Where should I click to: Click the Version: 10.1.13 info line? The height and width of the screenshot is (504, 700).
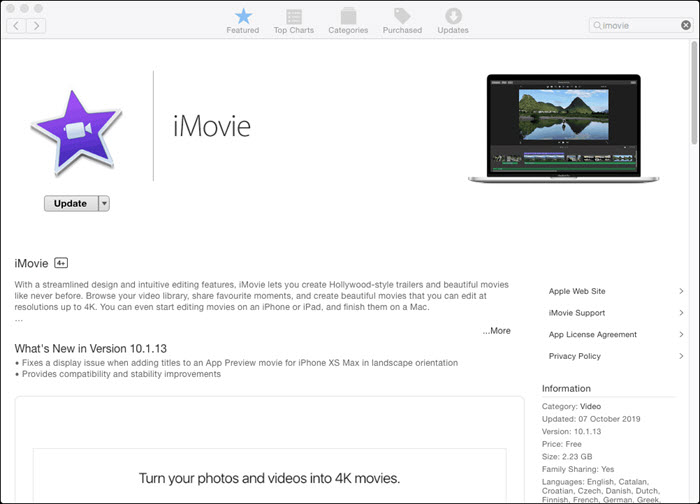(x=571, y=432)
